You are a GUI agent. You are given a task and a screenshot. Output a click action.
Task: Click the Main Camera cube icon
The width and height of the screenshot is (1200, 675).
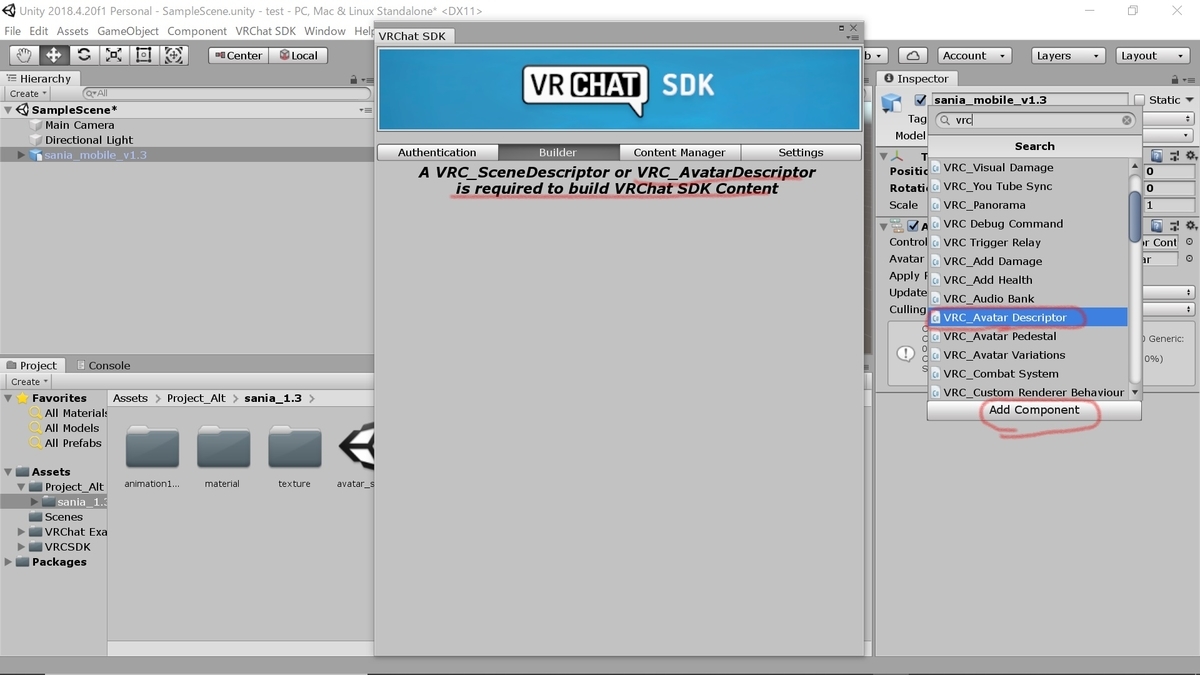click(x=36, y=125)
